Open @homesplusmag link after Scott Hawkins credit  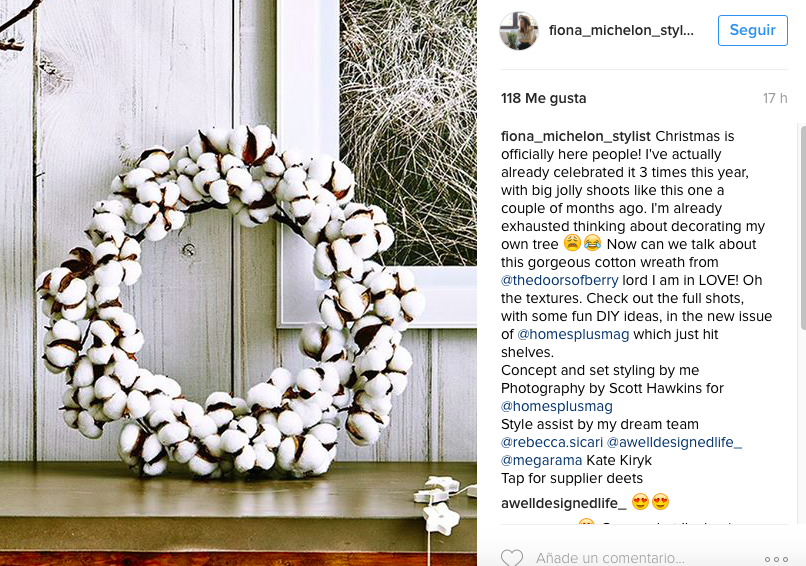[557, 406]
